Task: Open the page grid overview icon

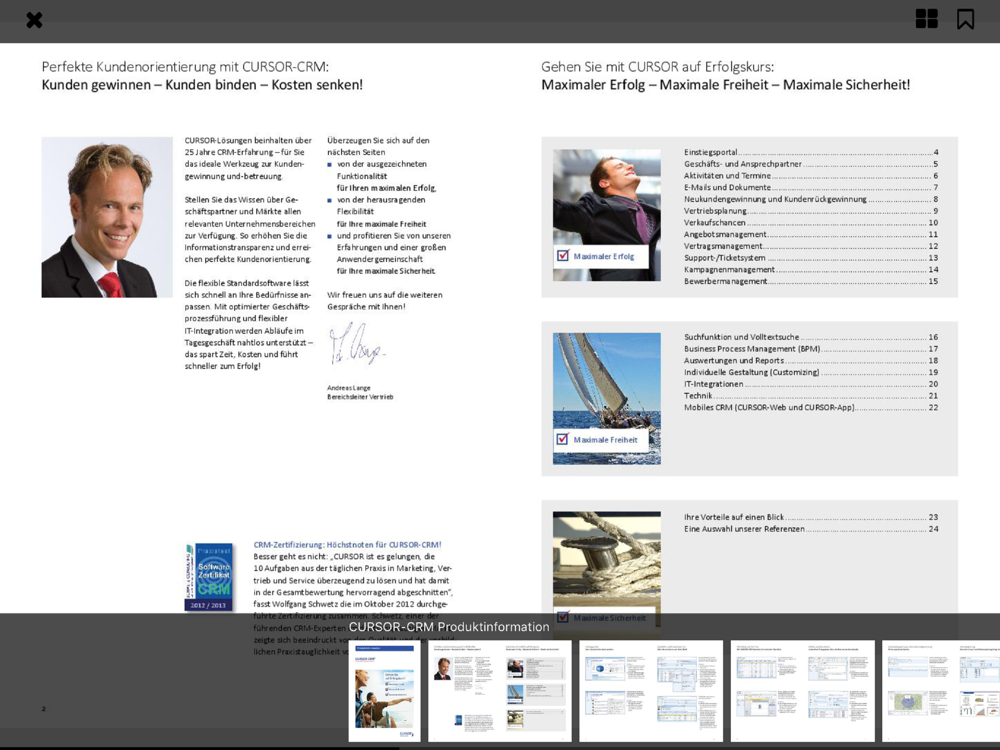Action: 926,19
